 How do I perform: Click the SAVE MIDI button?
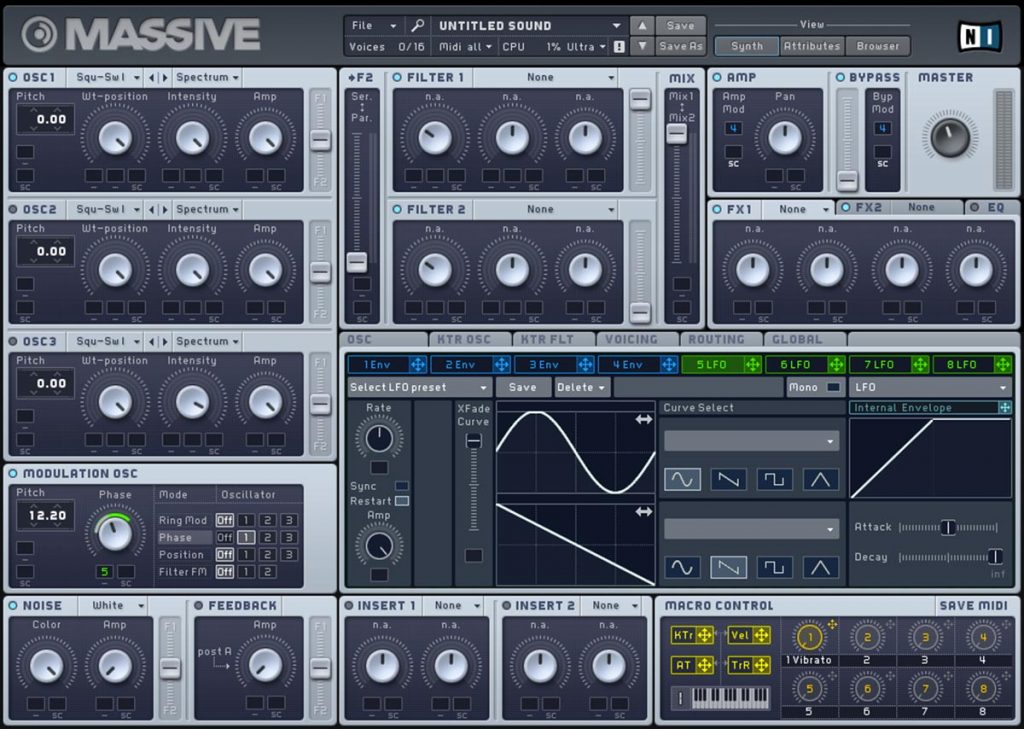tap(973, 606)
